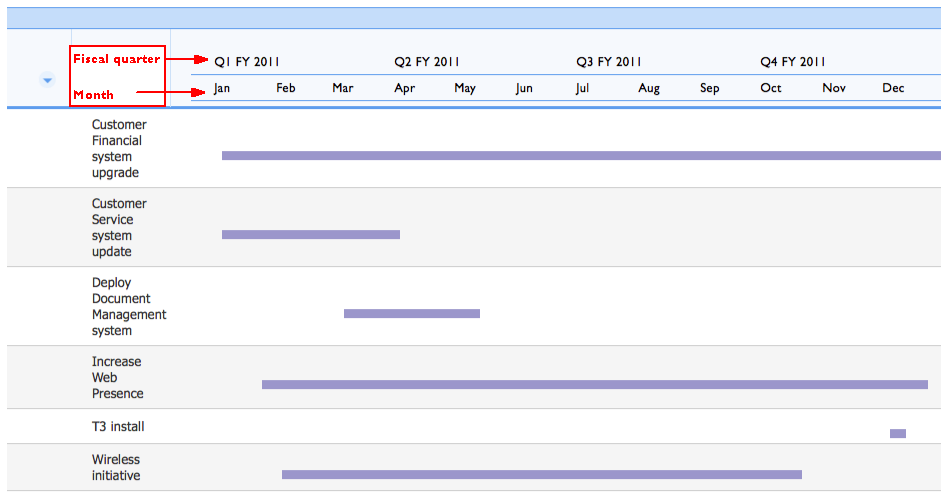Click the small T3 install Gantt bar
The width and height of the screenshot is (941, 494).
(898, 433)
